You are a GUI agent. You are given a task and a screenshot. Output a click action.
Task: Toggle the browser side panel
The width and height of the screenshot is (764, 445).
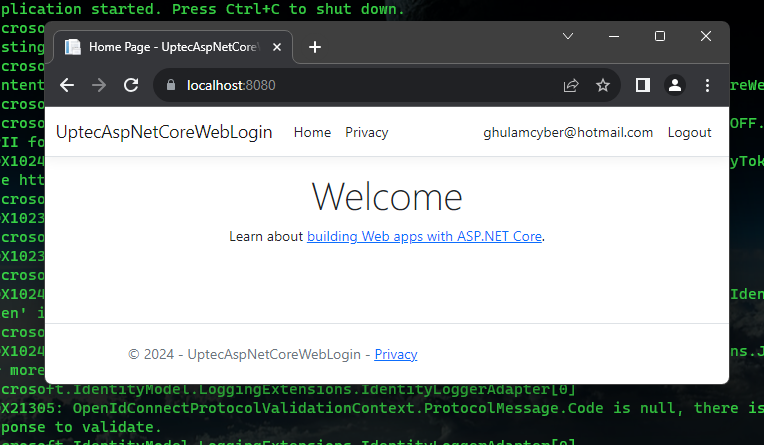[x=643, y=85]
